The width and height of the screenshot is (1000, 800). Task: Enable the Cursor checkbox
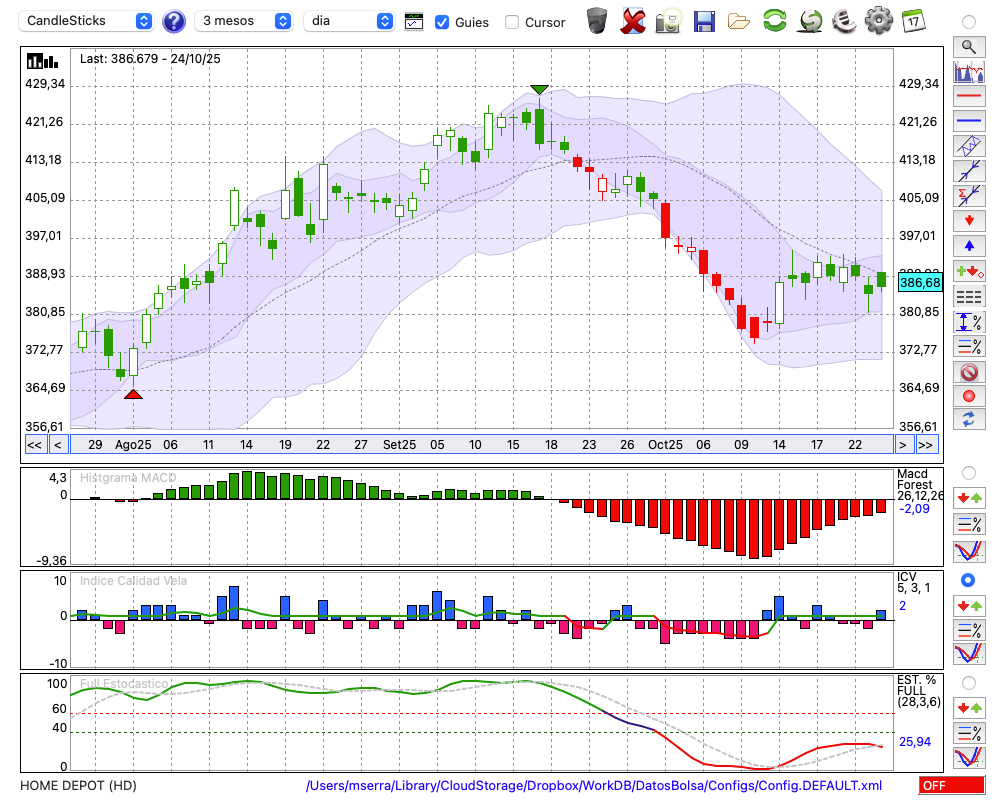coord(512,22)
